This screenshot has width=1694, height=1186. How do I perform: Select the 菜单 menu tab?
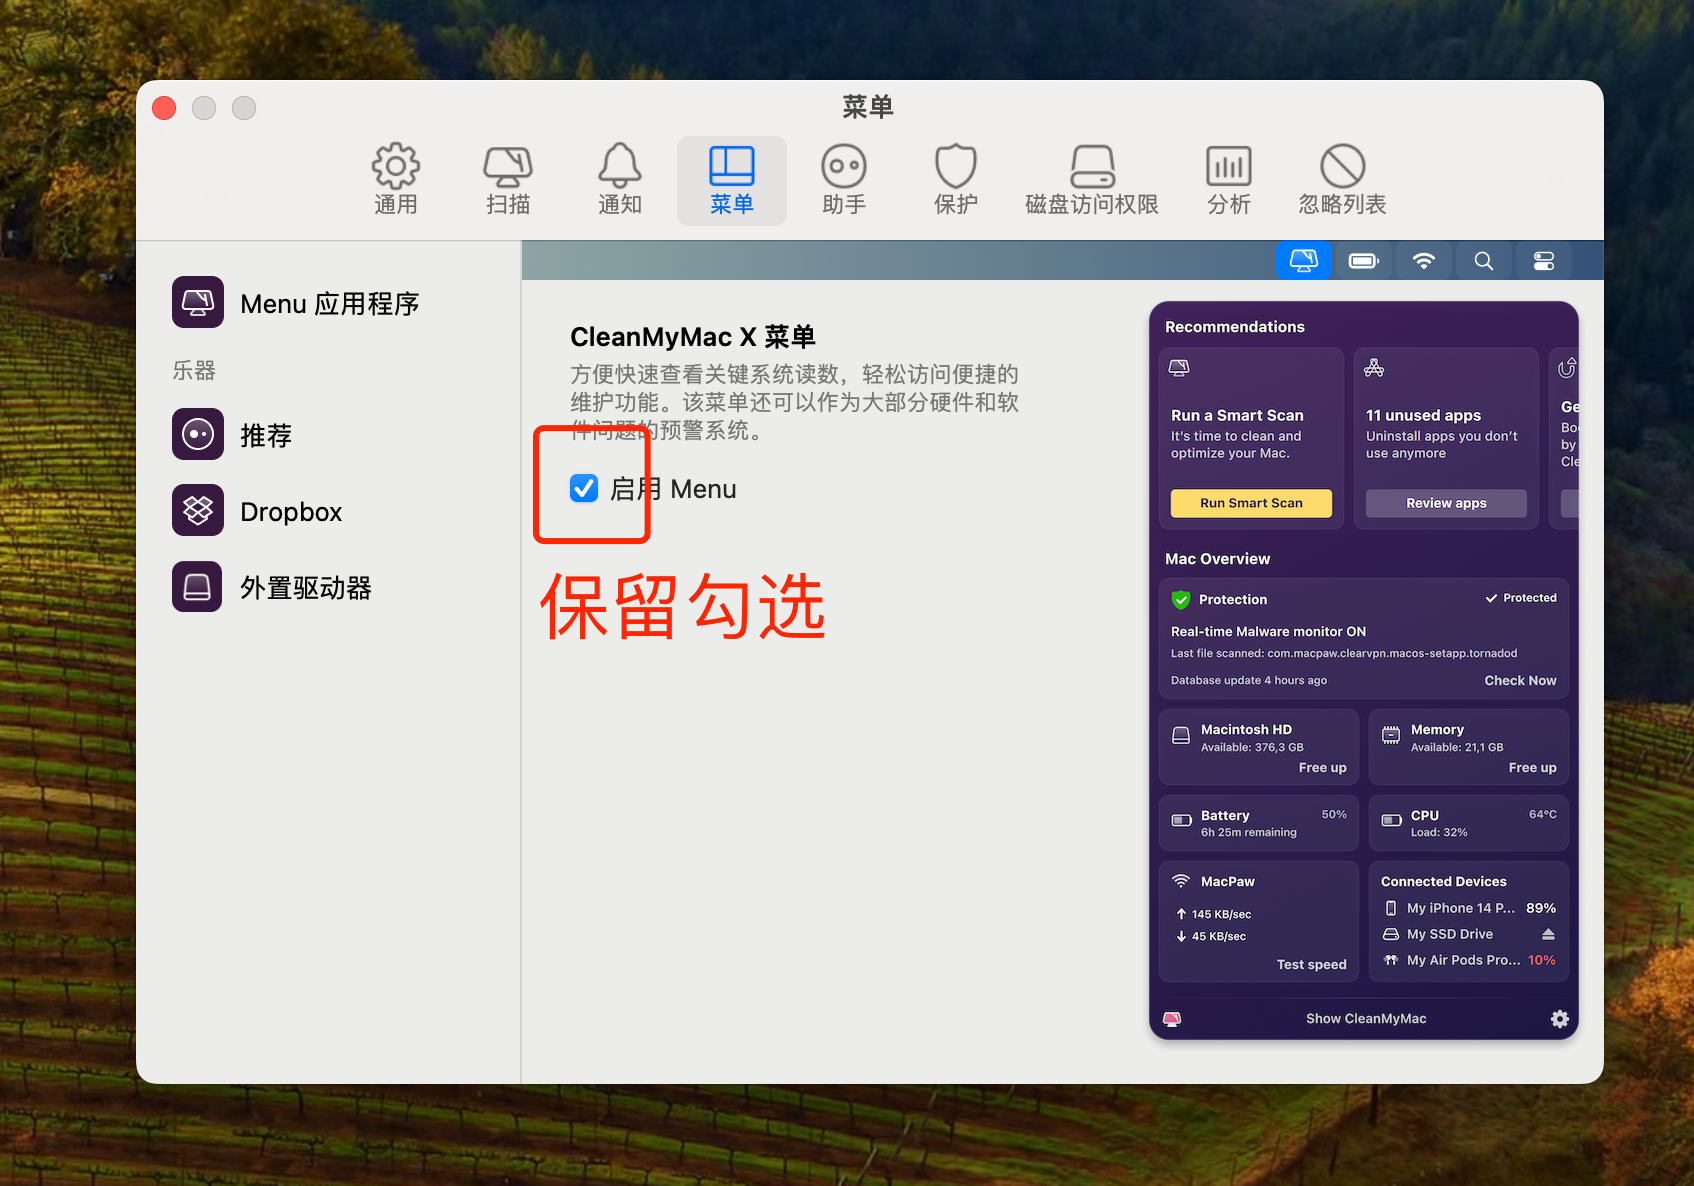(x=732, y=180)
